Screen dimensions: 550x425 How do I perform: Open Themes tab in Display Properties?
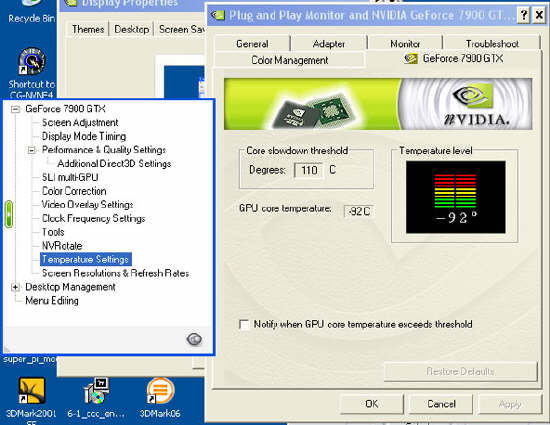pos(88,29)
